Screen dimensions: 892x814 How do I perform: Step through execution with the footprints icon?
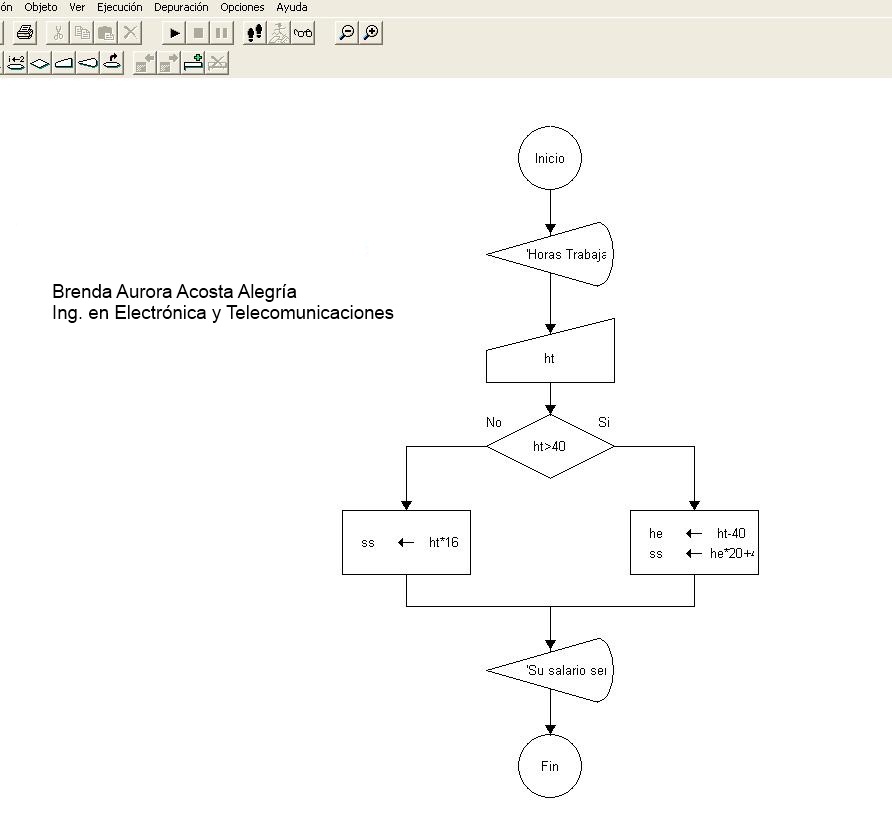(253, 32)
